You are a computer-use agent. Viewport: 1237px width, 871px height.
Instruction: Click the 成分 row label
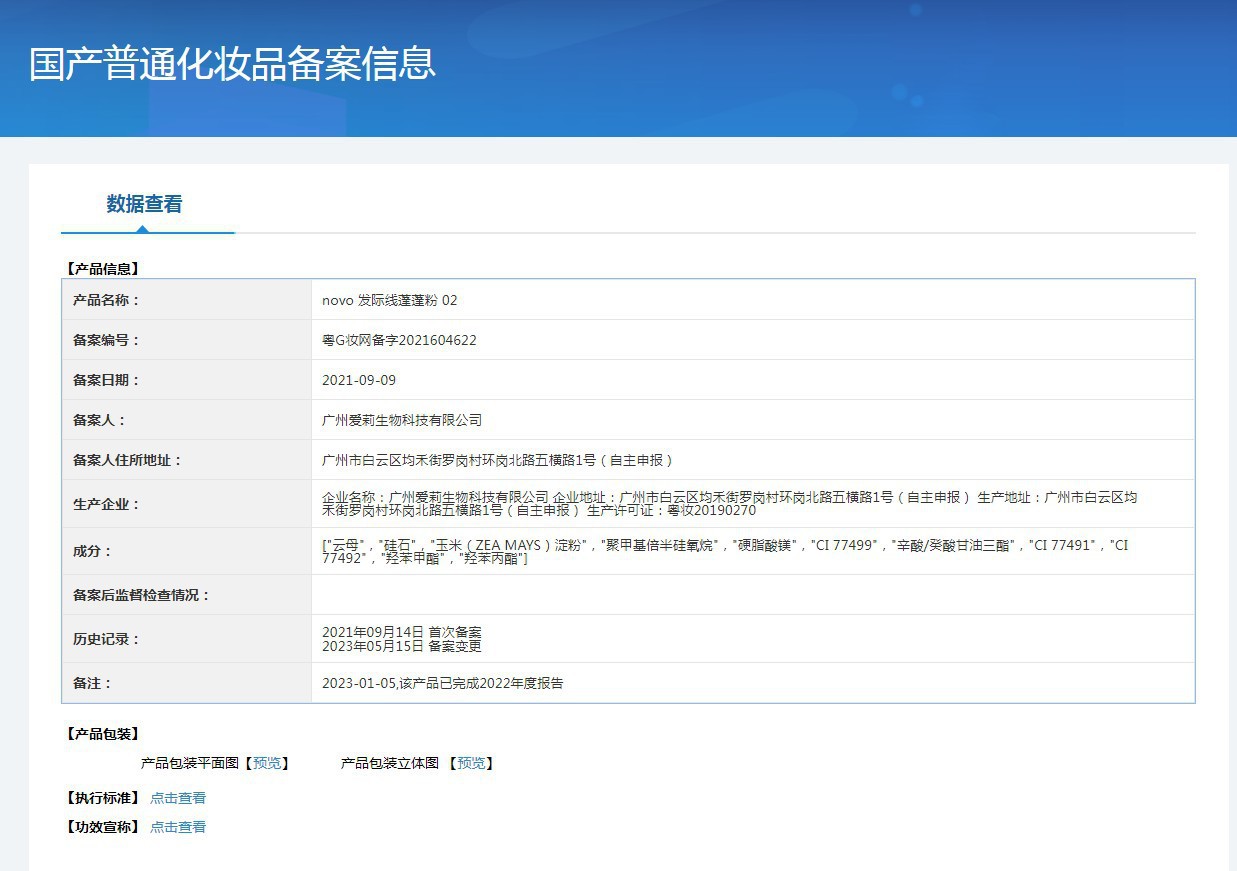point(93,551)
